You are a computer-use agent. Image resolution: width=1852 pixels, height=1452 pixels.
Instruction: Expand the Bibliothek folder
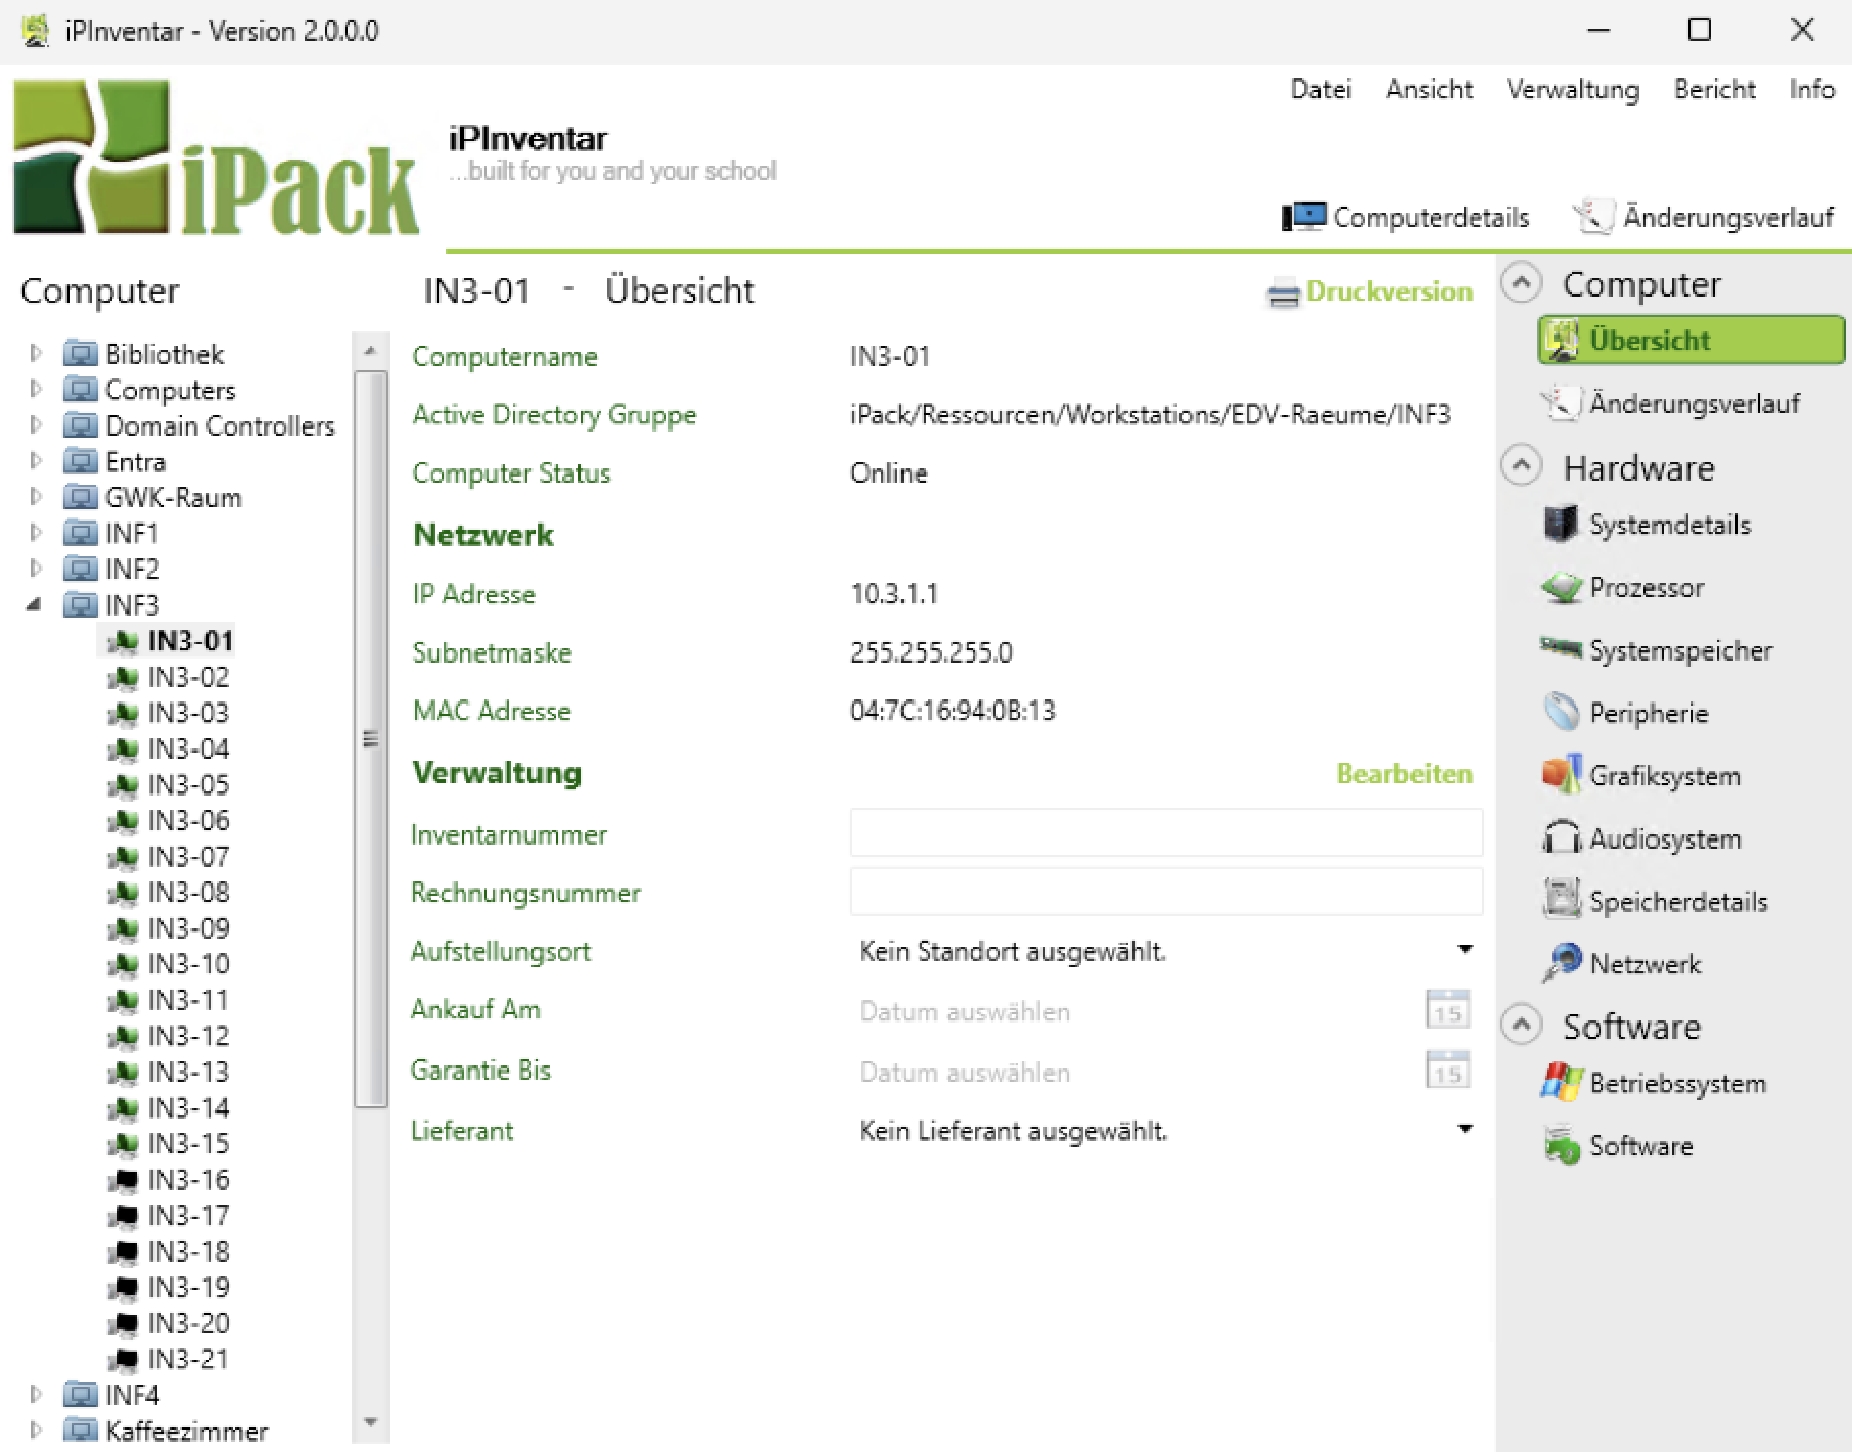click(36, 353)
